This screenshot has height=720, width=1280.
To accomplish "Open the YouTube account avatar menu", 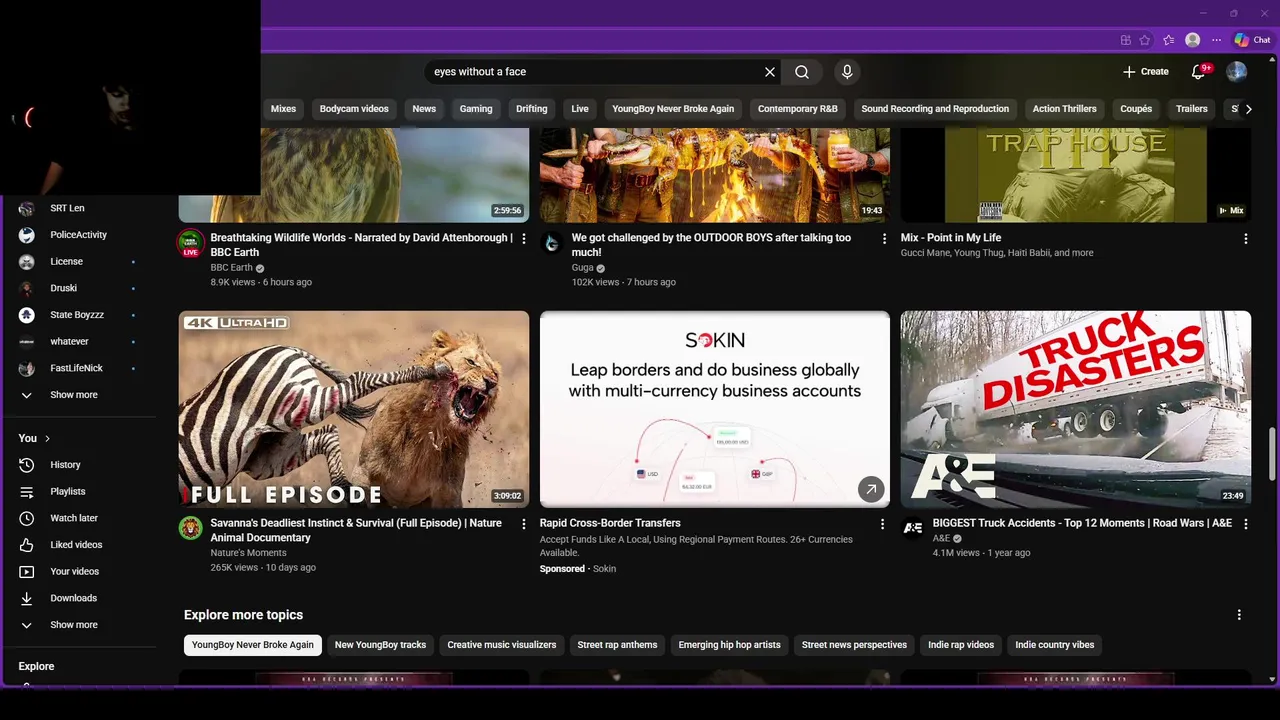I will click(1237, 72).
